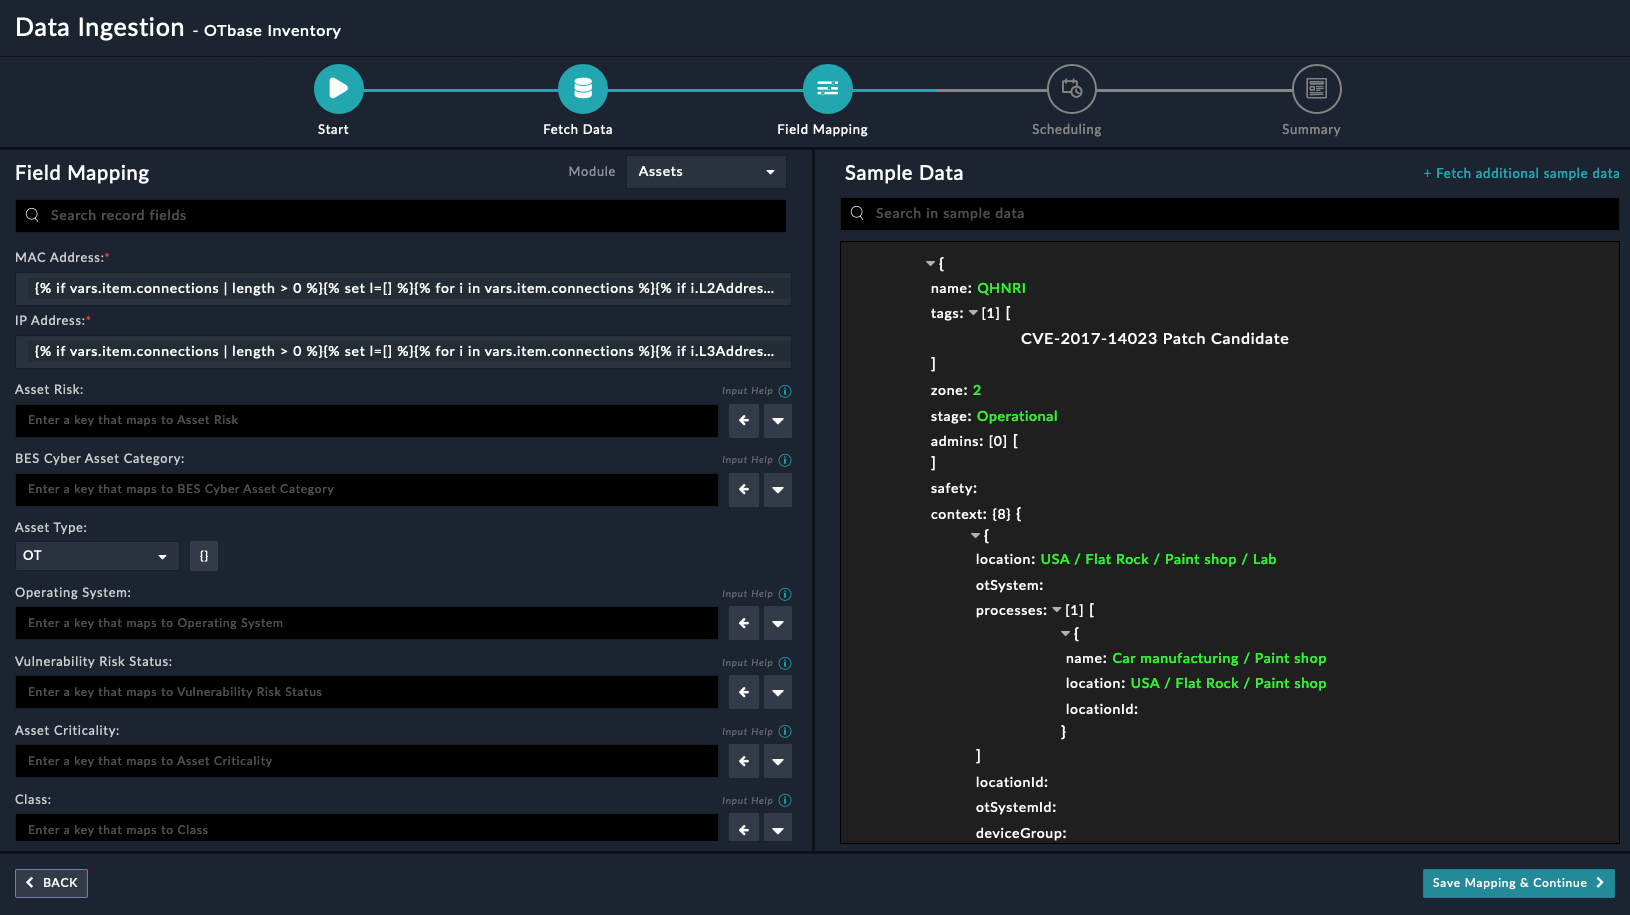Open the Asset Type dropdown set to OT
This screenshot has width=1630, height=915.
coord(96,556)
